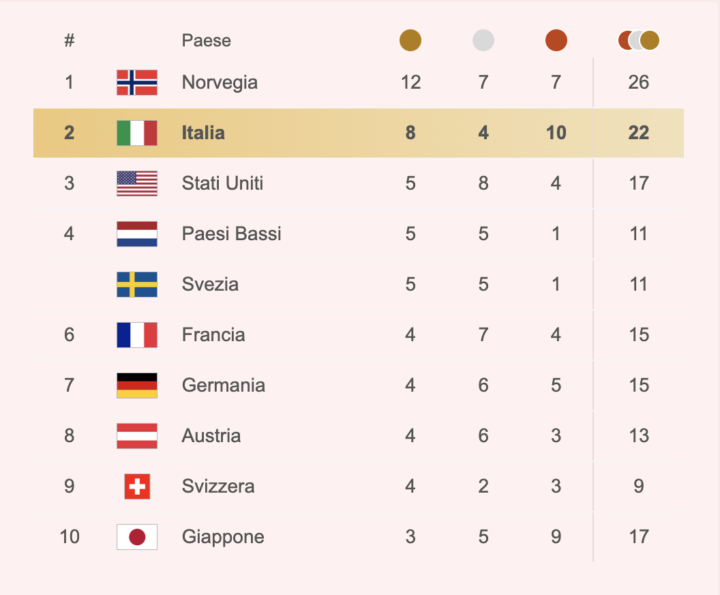Click the Norway flag icon

(137, 82)
